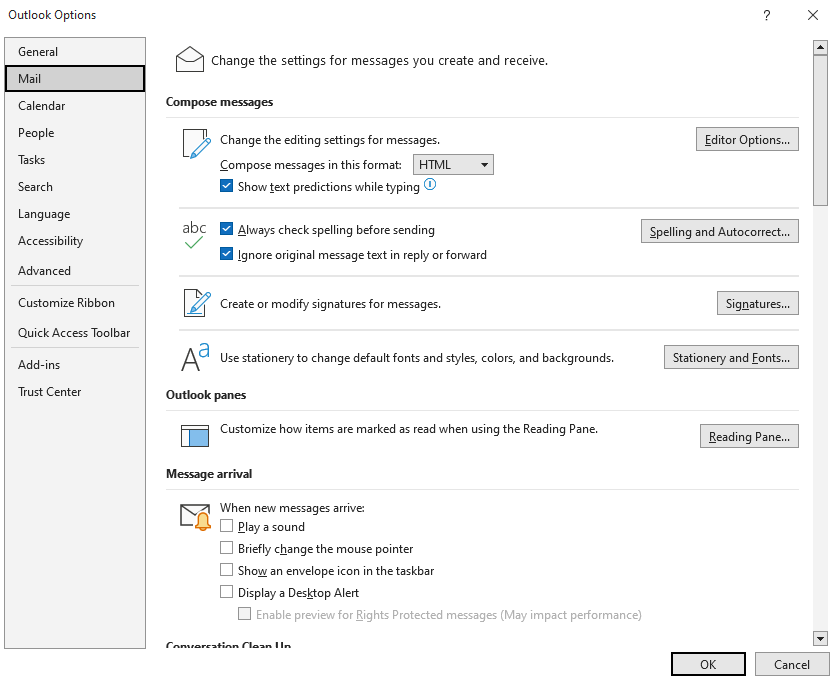Open Stationery and Fonts settings

[731, 357]
